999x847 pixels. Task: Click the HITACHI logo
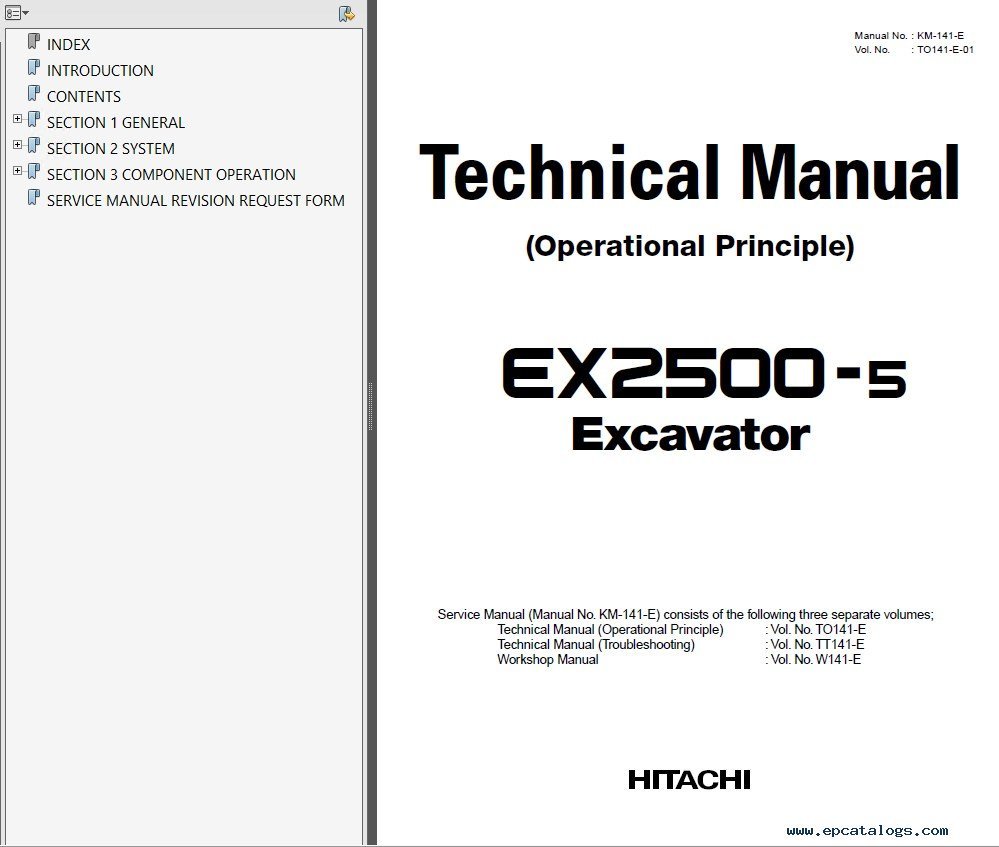(689, 779)
